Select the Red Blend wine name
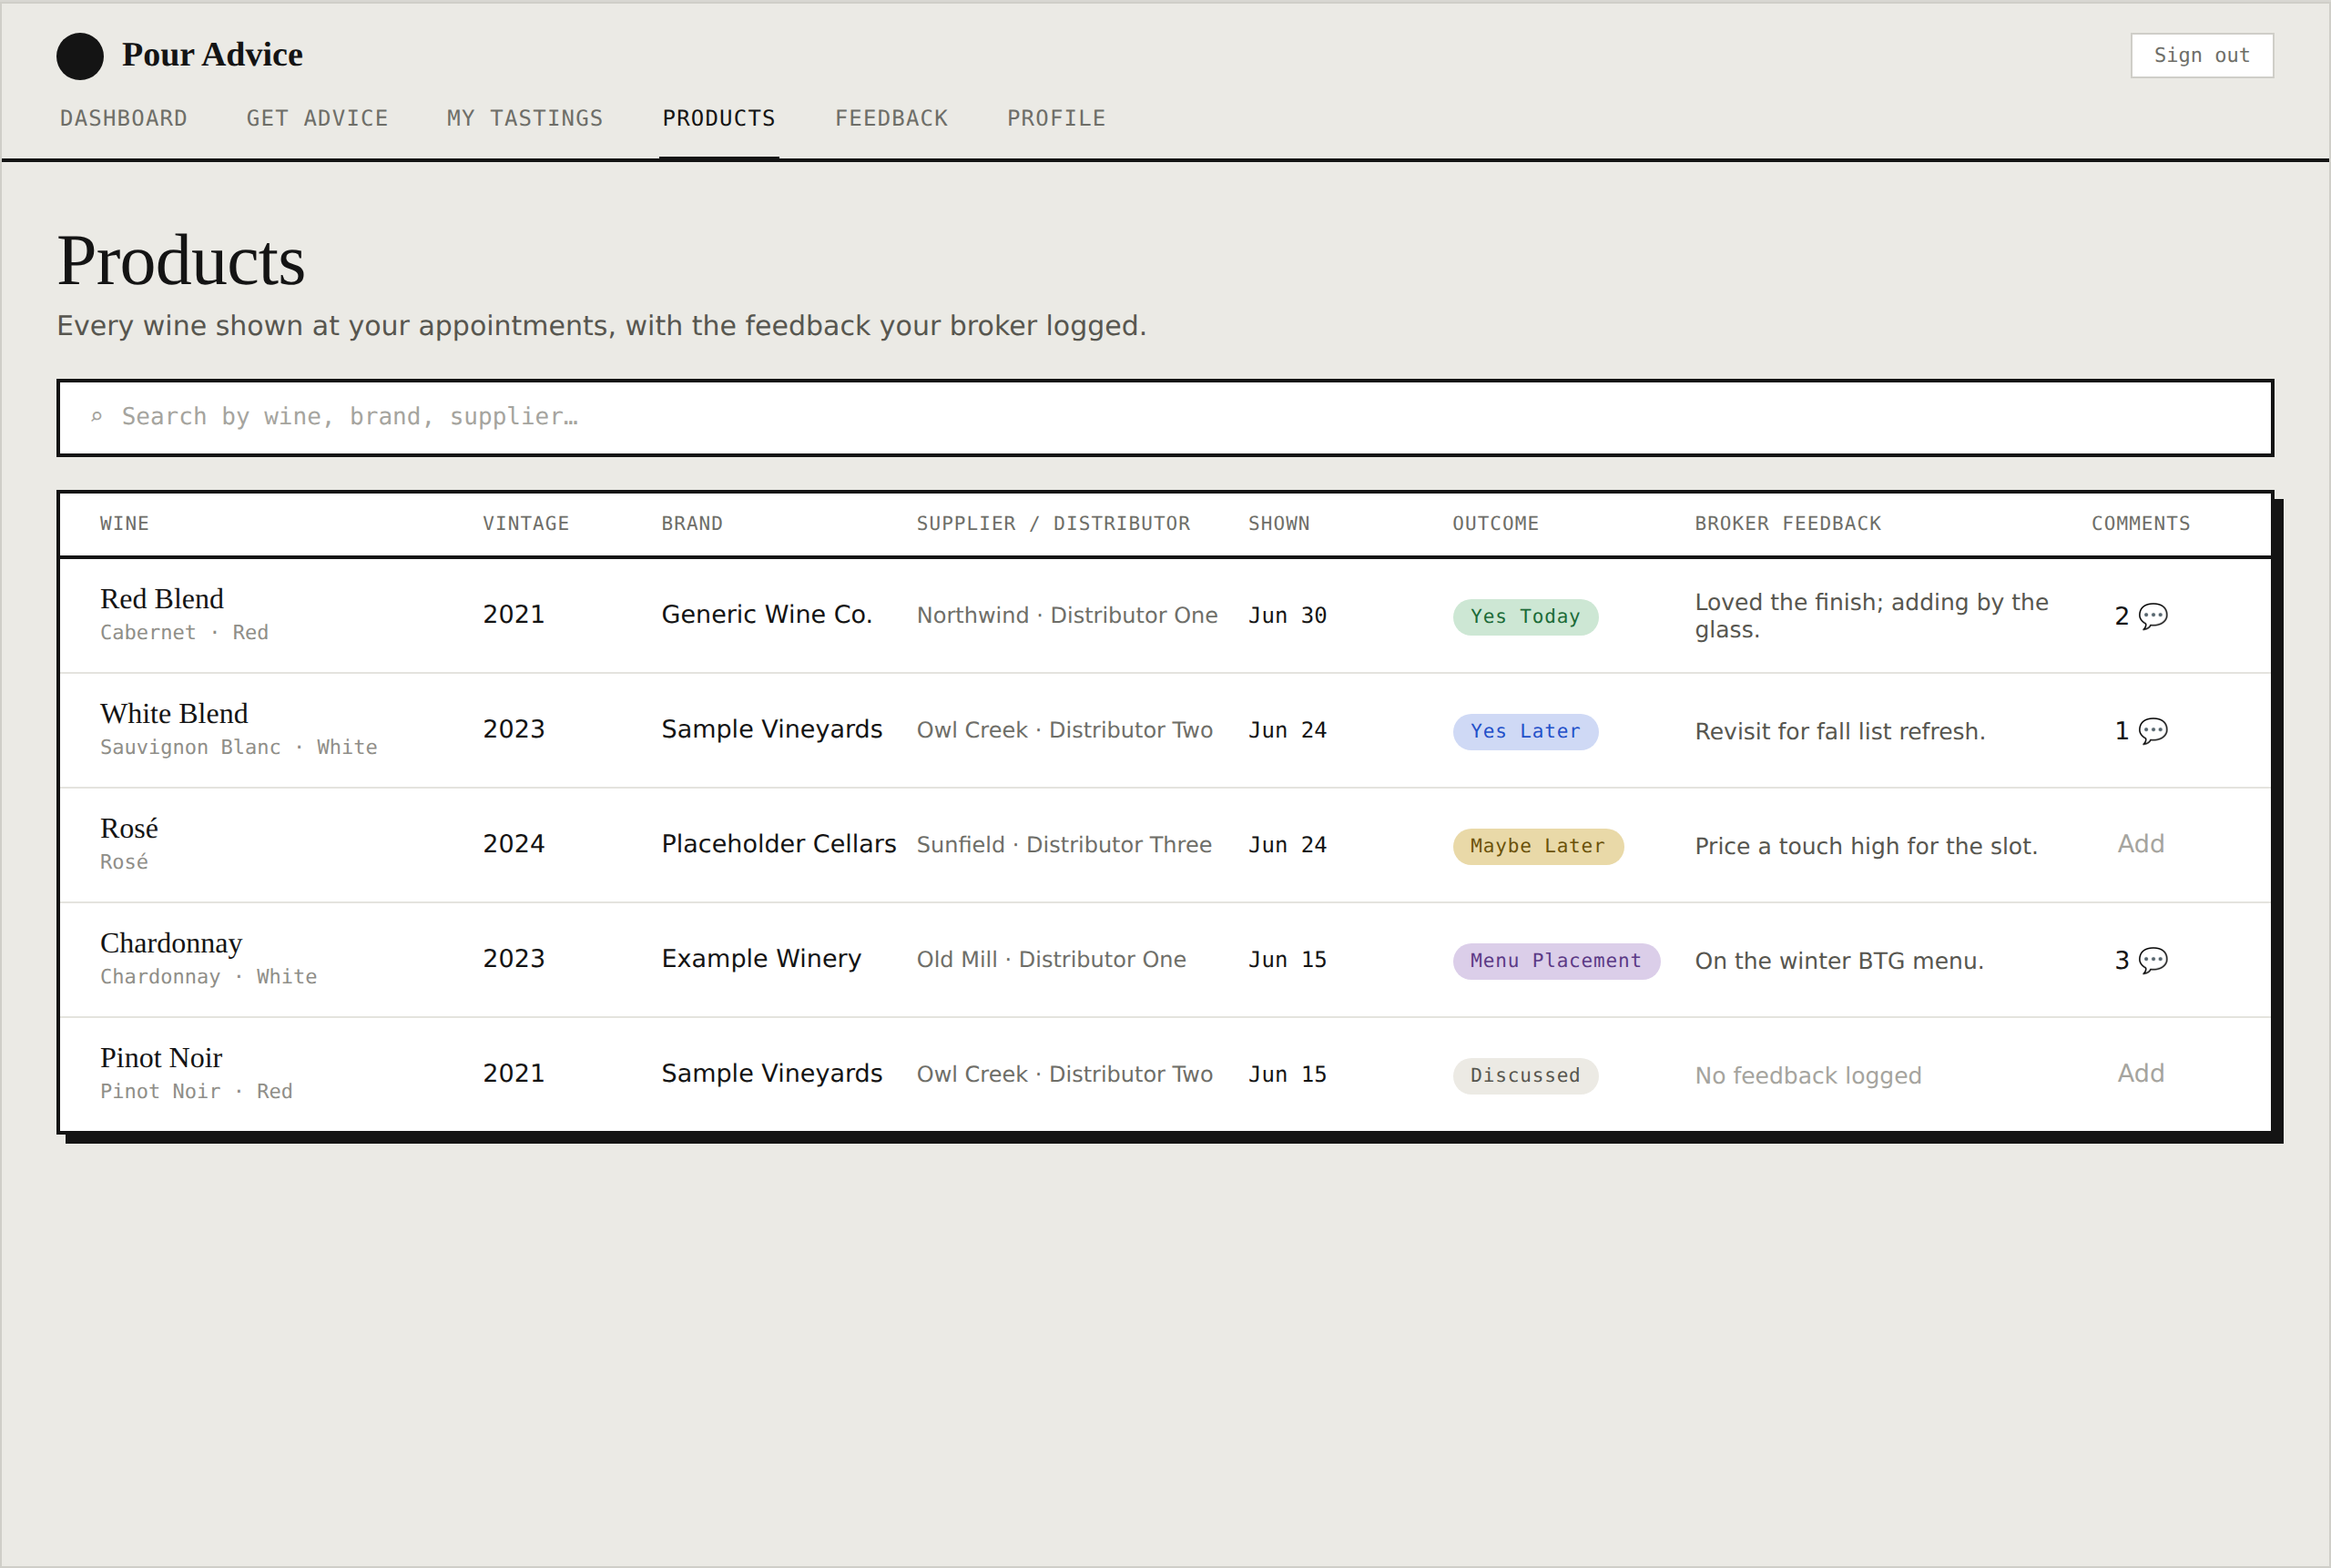2331x1568 pixels. pos(162,599)
